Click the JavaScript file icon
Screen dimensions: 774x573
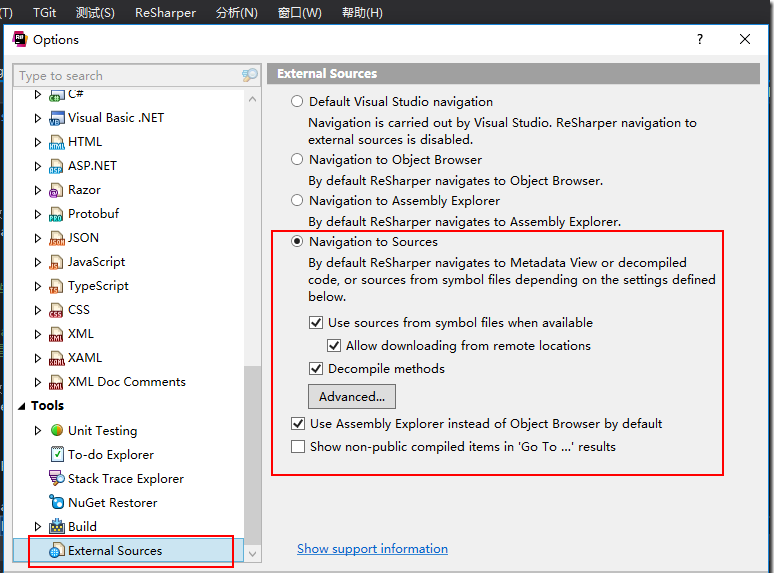click(x=56, y=263)
